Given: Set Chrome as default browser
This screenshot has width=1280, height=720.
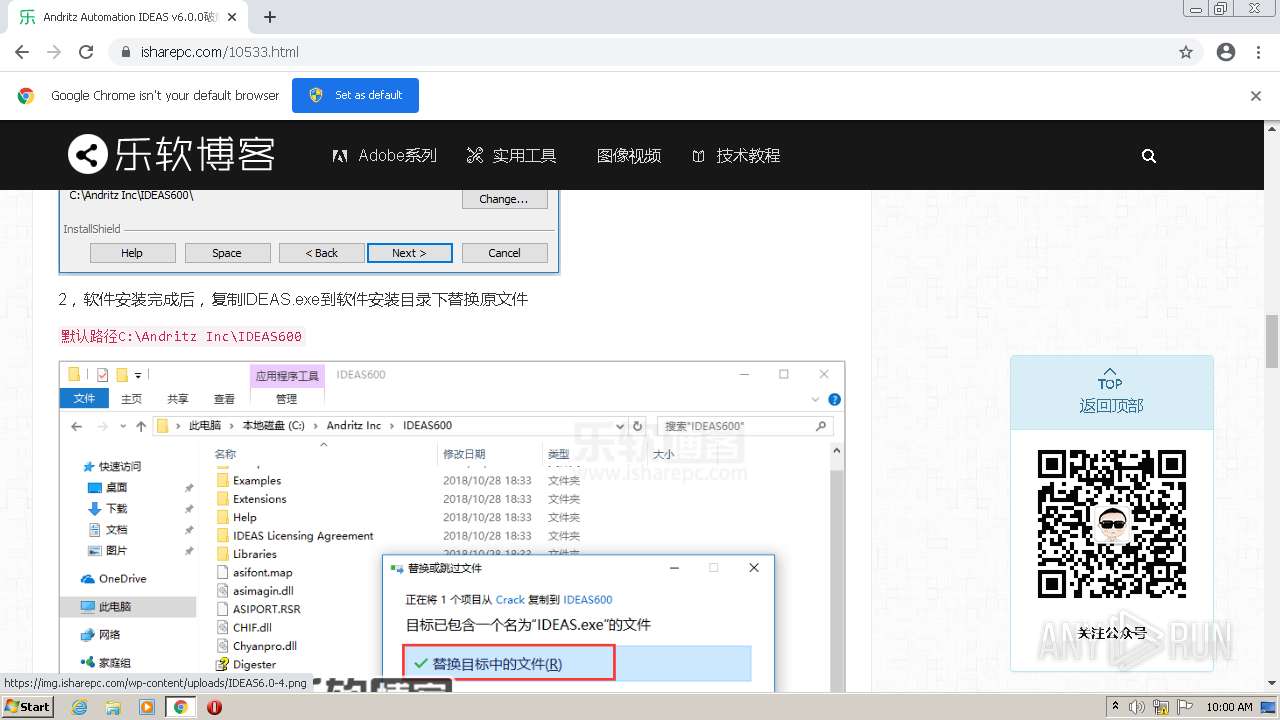Looking at the screenshot, I should [x=355, y=95].
